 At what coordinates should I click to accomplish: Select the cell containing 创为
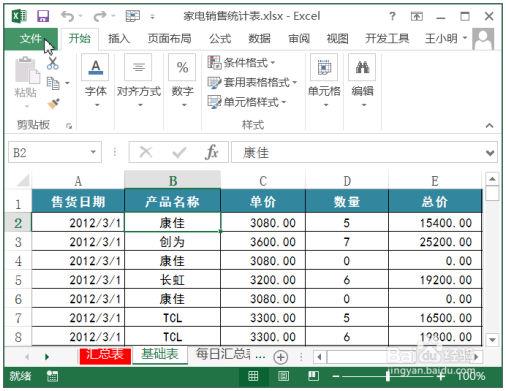(x=172, y=242)
